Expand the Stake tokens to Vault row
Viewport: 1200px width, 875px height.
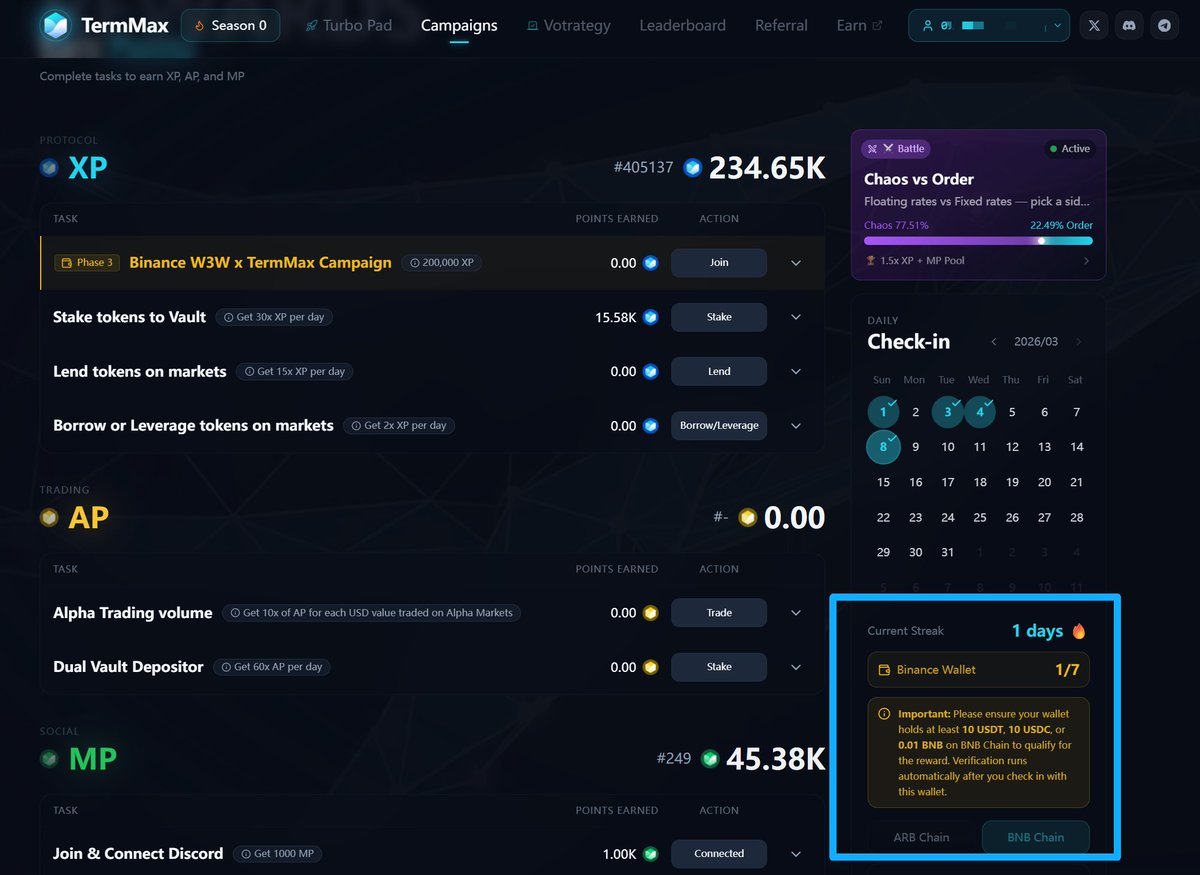796,317
